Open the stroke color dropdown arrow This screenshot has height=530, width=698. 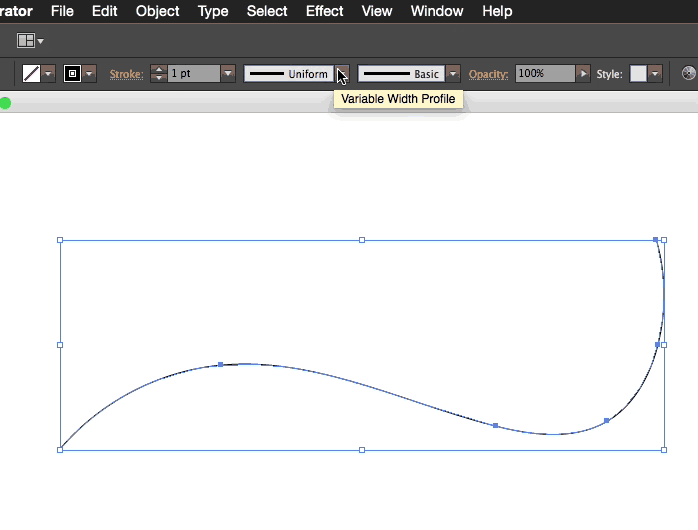pos(89,74)
